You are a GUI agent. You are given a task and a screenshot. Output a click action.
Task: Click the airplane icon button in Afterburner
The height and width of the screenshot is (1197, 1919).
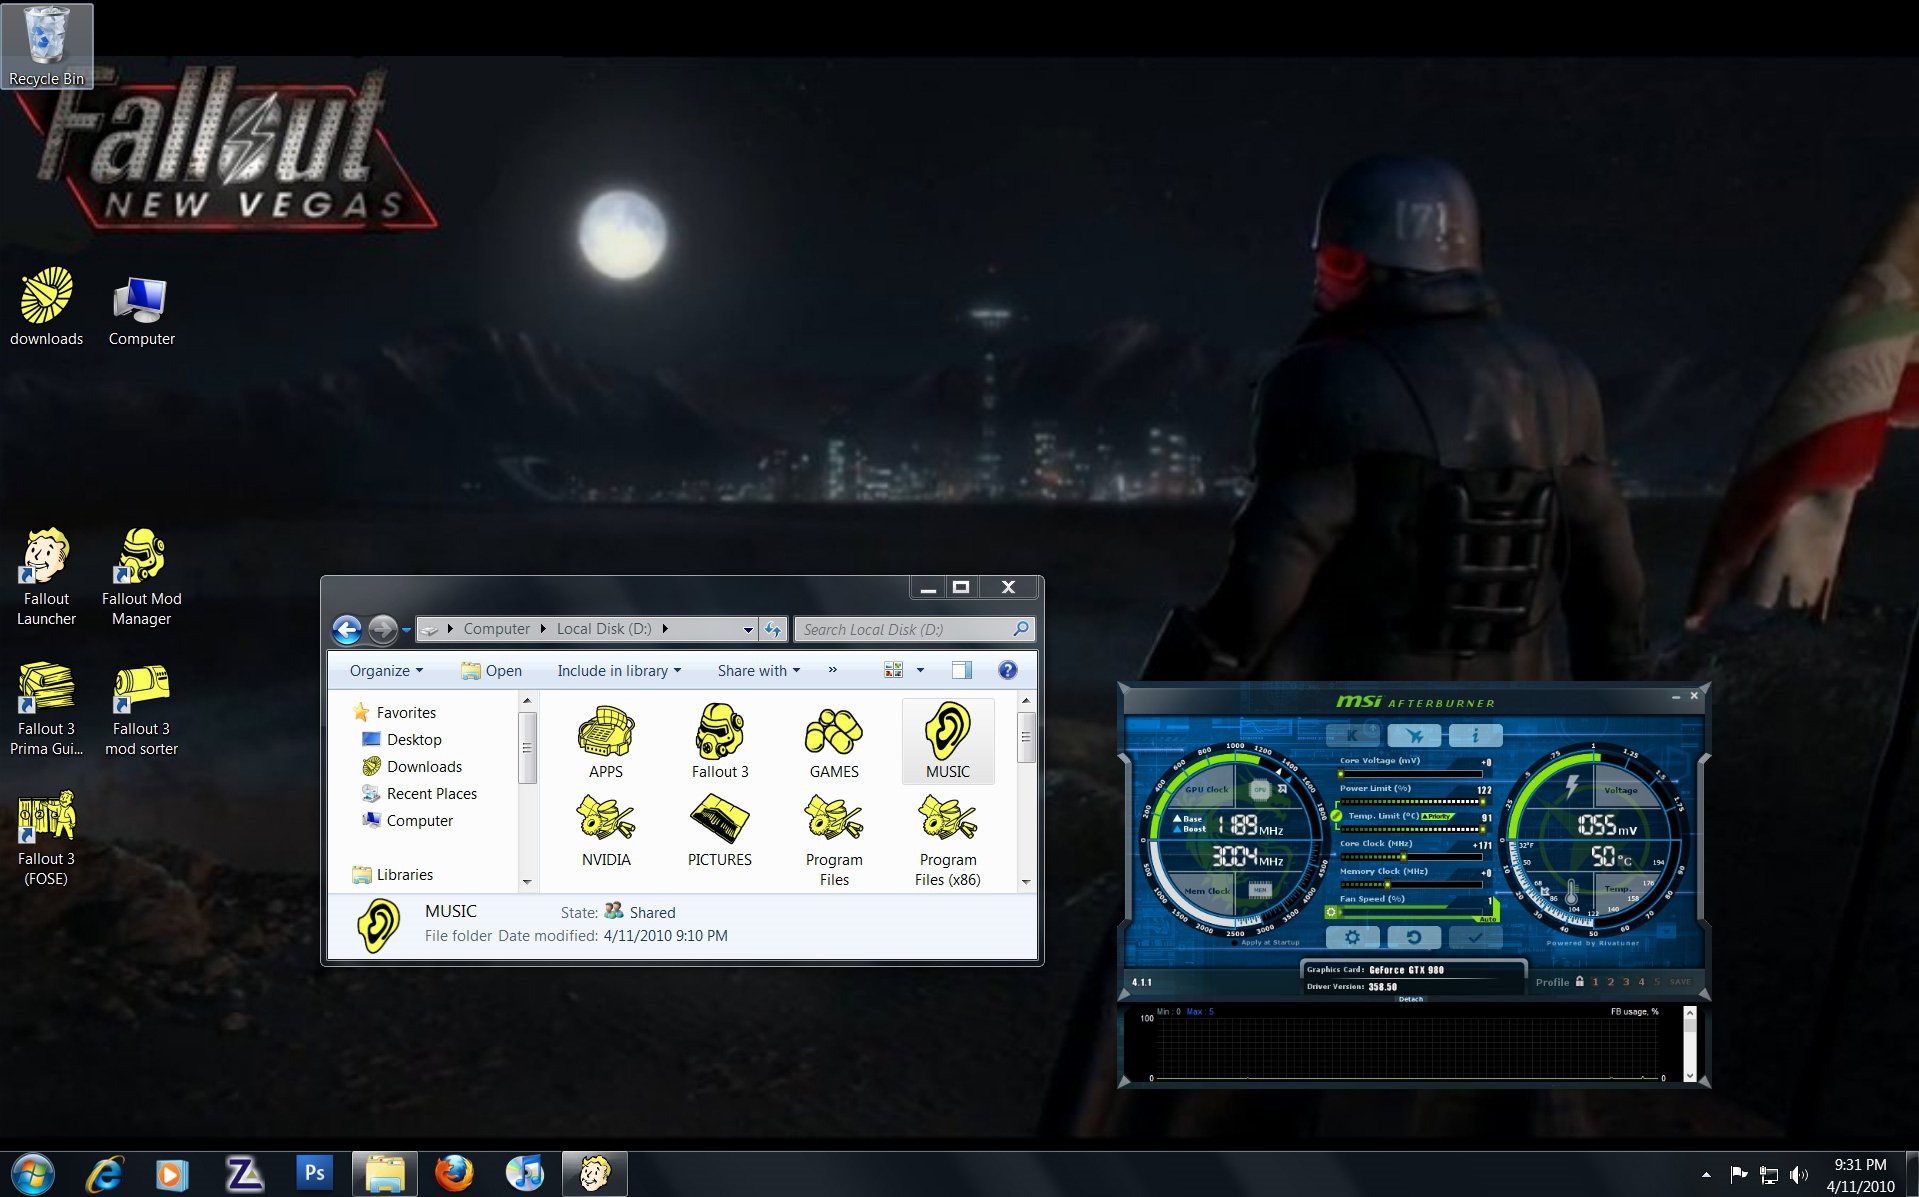pyautogui.click(x=1414, y=735)
